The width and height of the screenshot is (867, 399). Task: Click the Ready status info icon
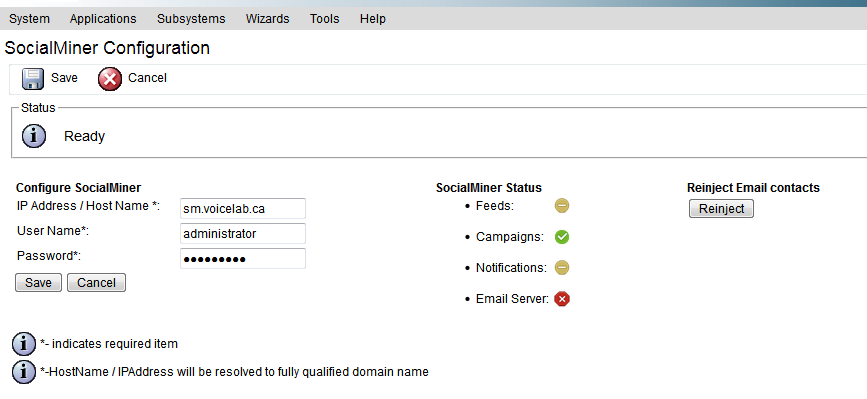[x=34, y=136]
